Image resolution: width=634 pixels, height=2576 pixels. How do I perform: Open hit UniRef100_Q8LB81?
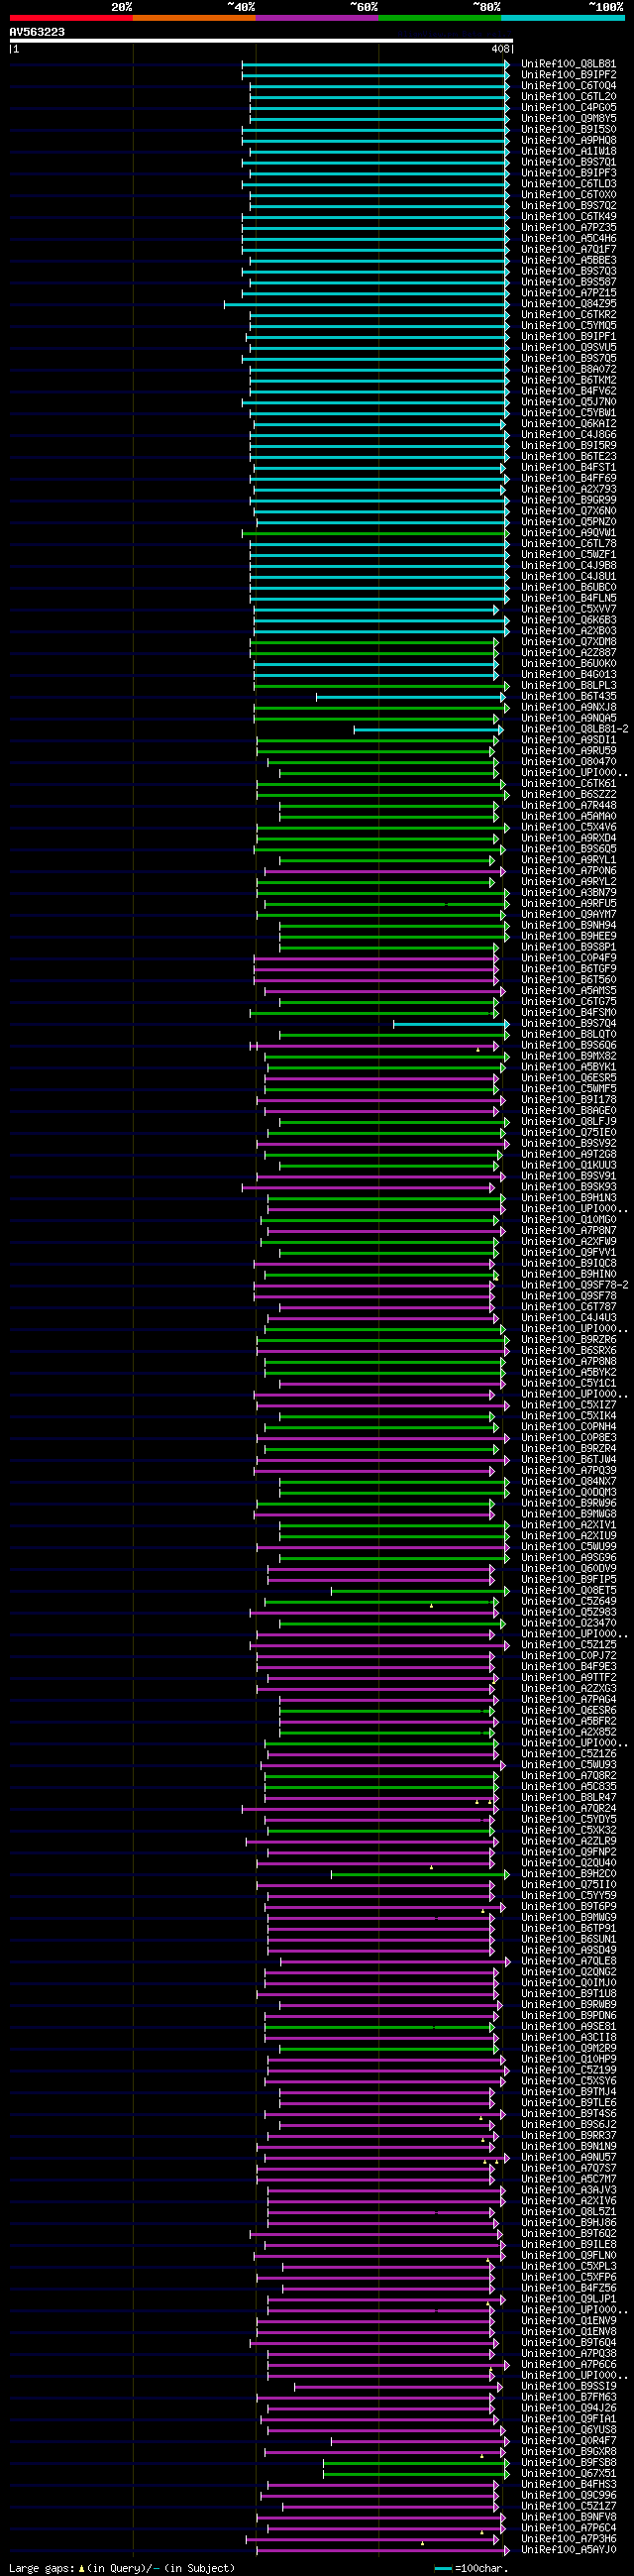[x=569, y=64]
